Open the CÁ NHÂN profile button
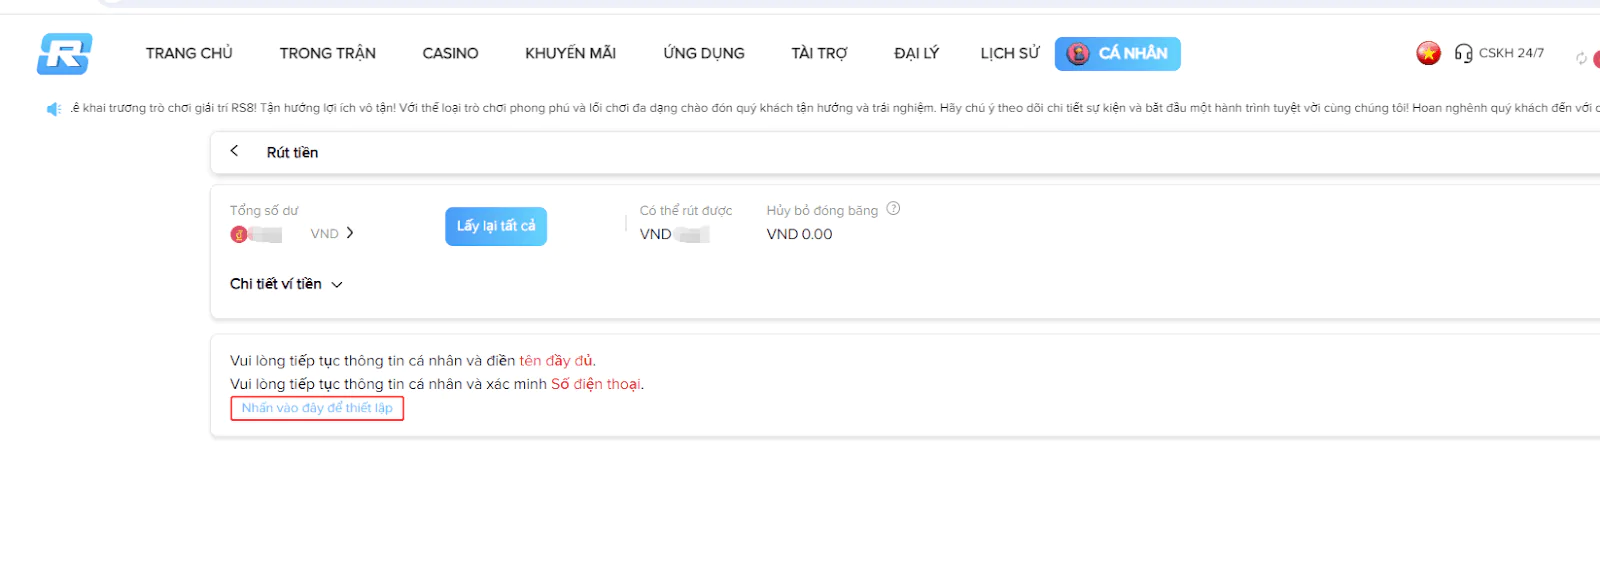This screenshot has height=562, width=1600. click(x=1117, y=54)
